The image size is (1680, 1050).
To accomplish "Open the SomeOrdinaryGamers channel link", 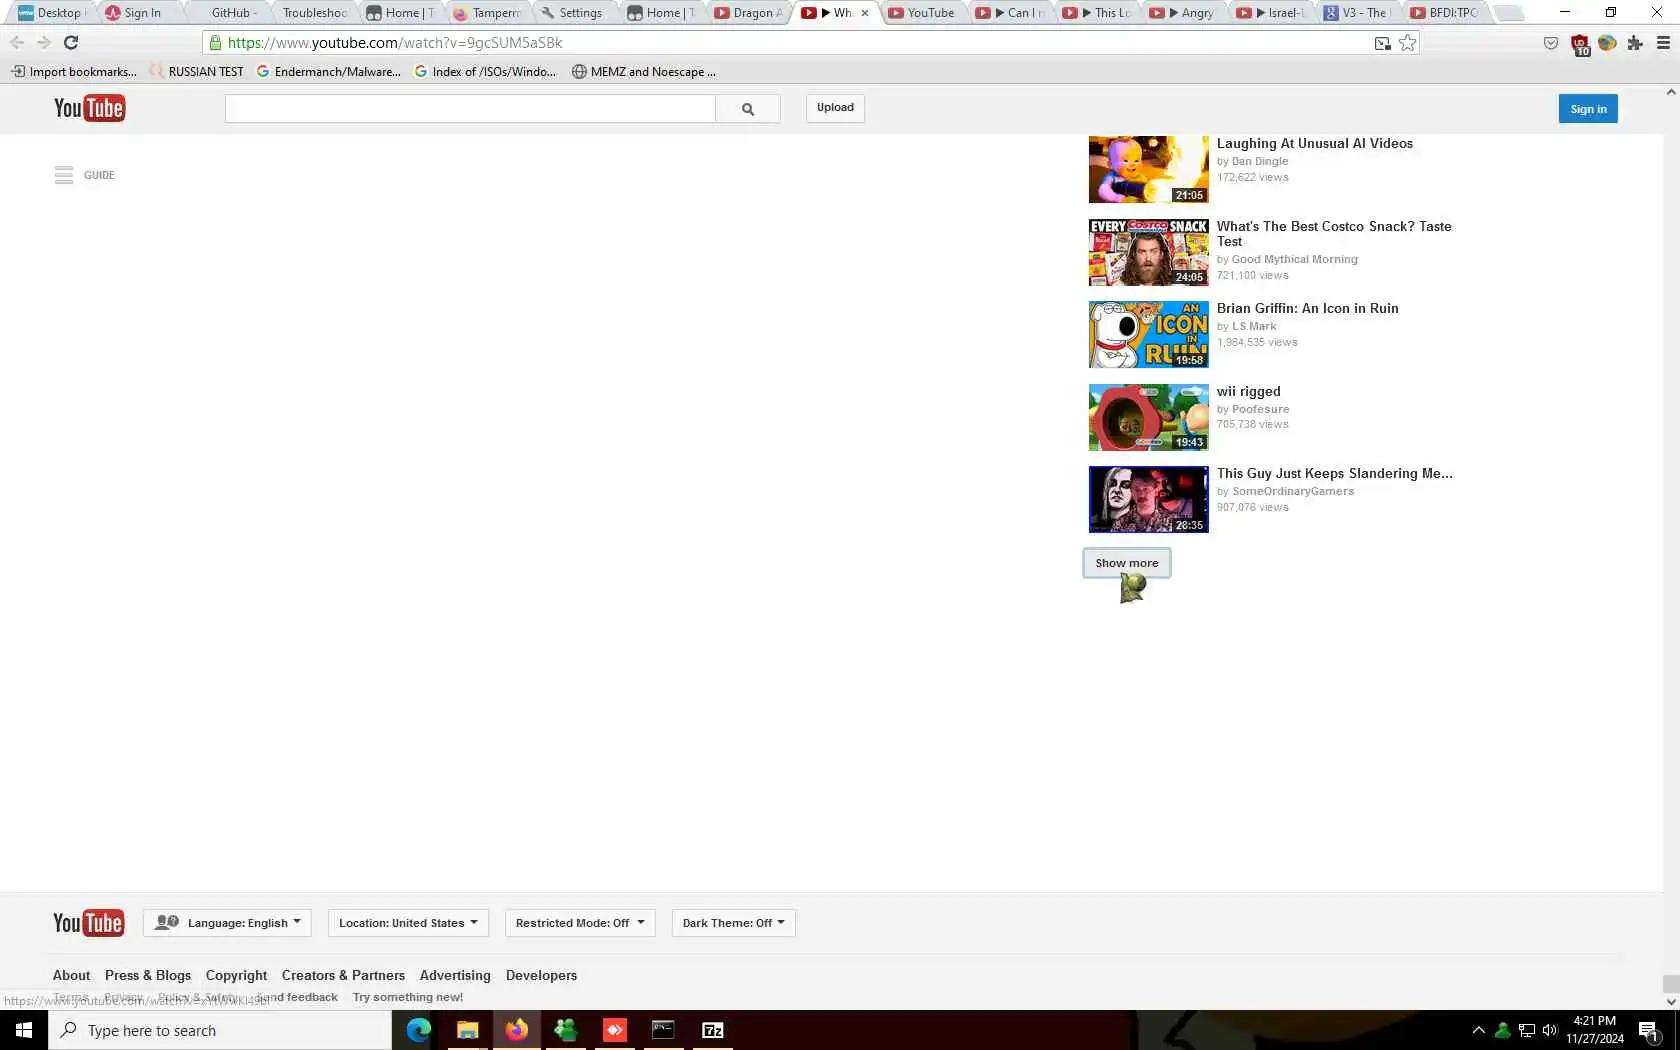I will click(1293, 491).
